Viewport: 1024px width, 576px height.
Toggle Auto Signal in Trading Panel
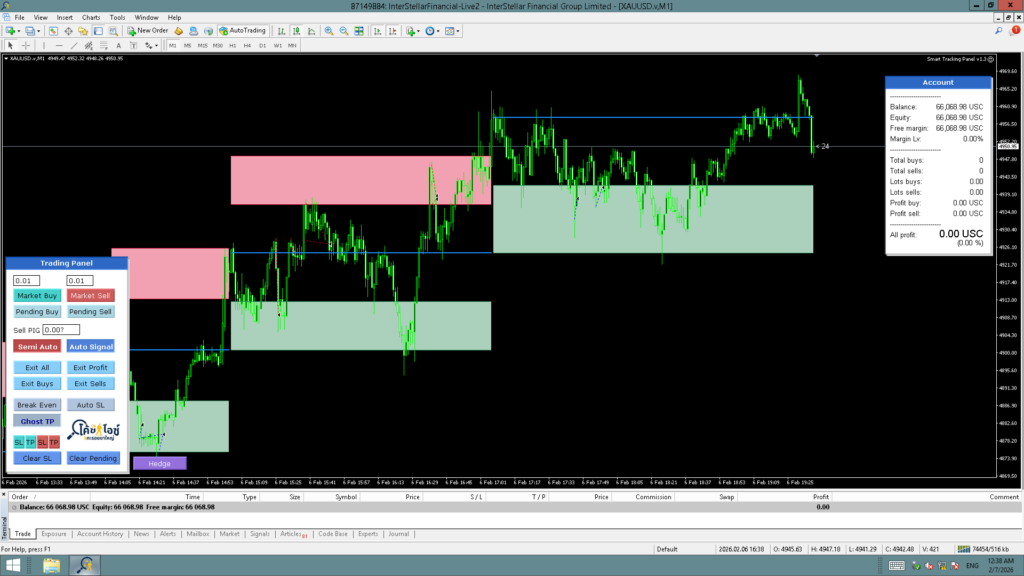[x=91, y=346]
